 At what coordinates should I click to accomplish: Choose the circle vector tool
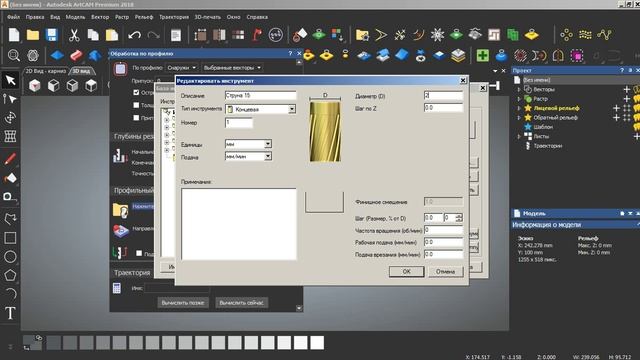point(10,256)
